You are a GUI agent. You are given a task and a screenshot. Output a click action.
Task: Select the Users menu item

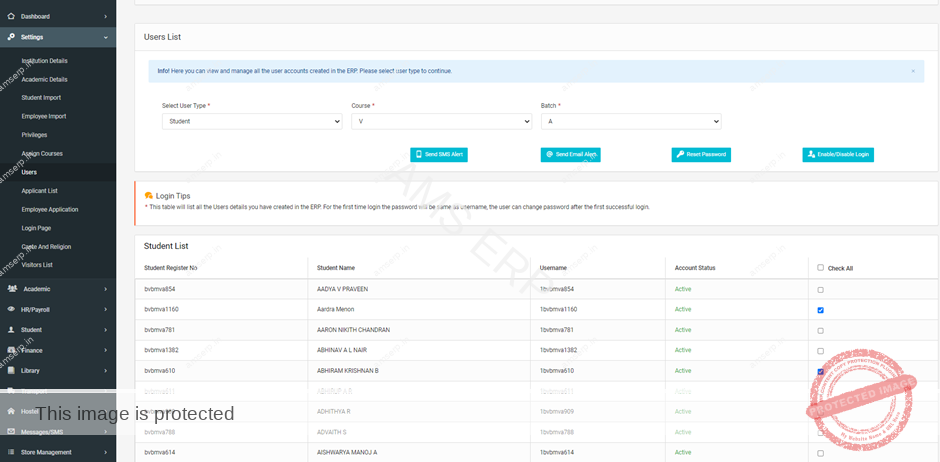29,172
